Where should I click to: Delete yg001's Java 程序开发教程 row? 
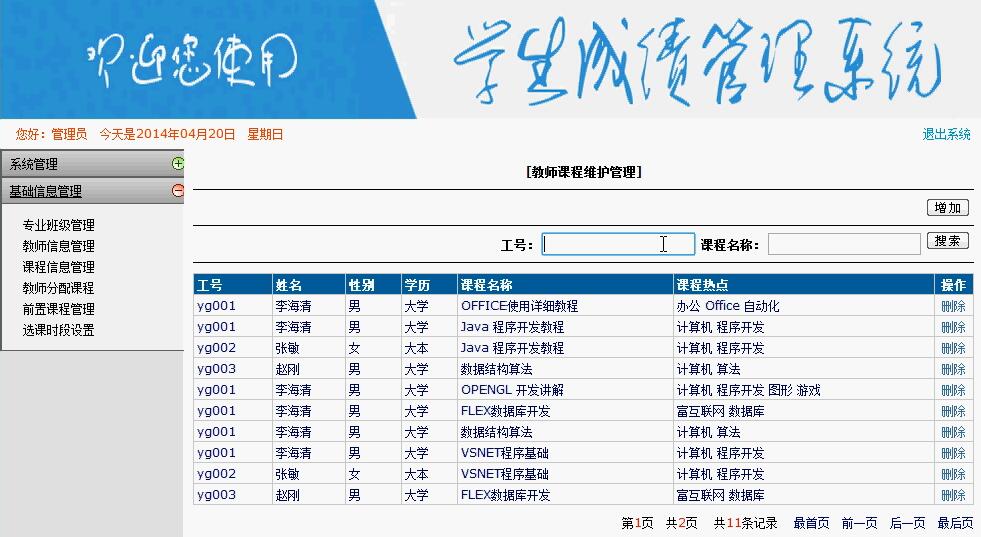click(x=953, y=327)
